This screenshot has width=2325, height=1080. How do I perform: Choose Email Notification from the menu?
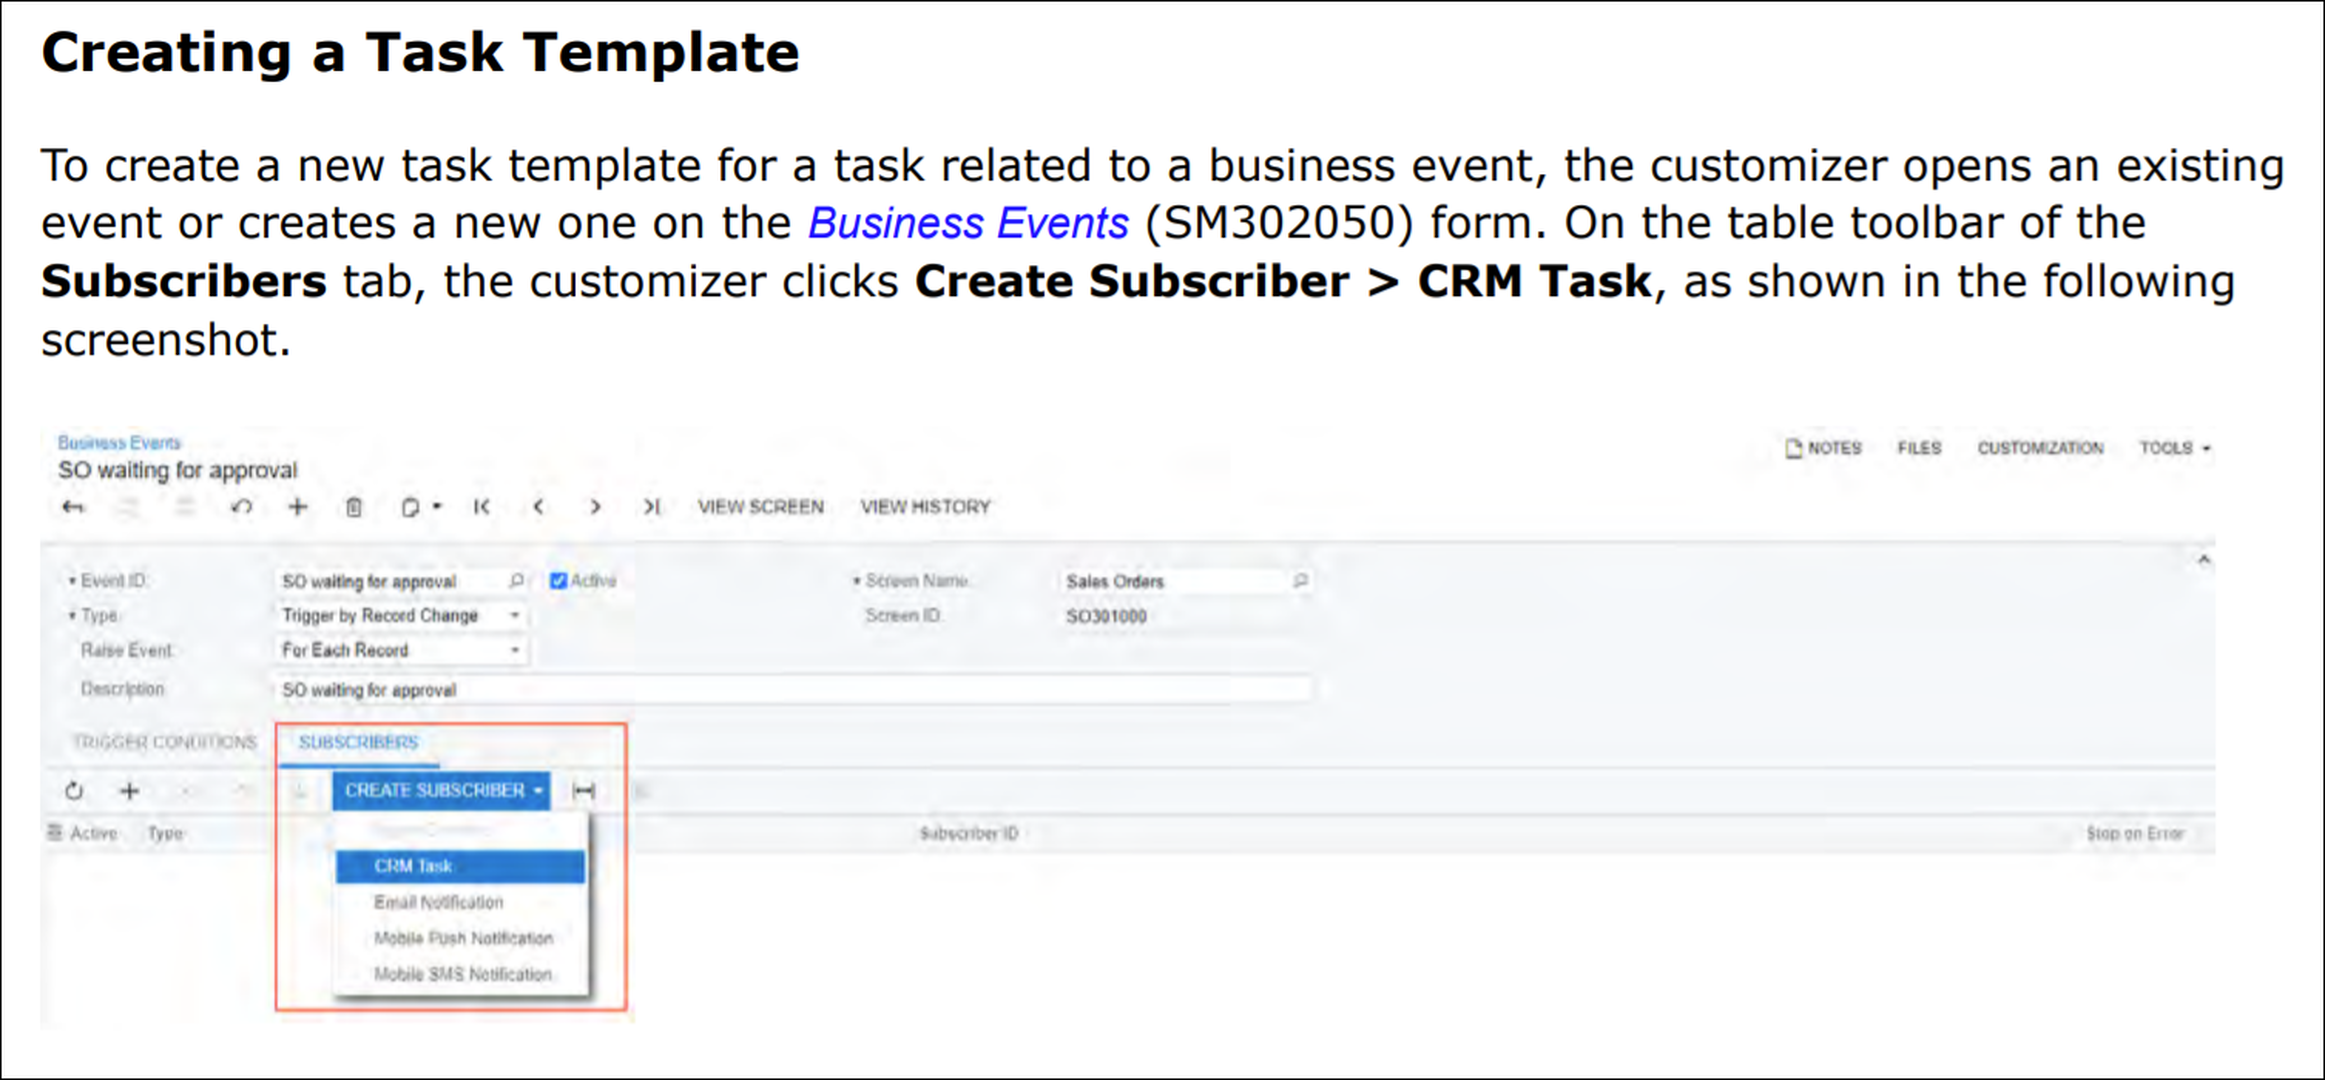(x=439, y=902)
